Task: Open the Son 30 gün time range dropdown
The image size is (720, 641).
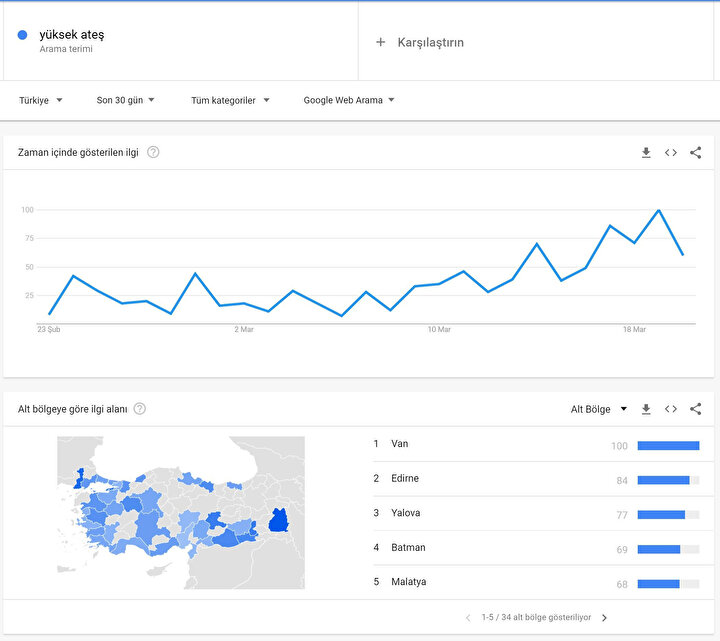Action: tap(125, 100)
